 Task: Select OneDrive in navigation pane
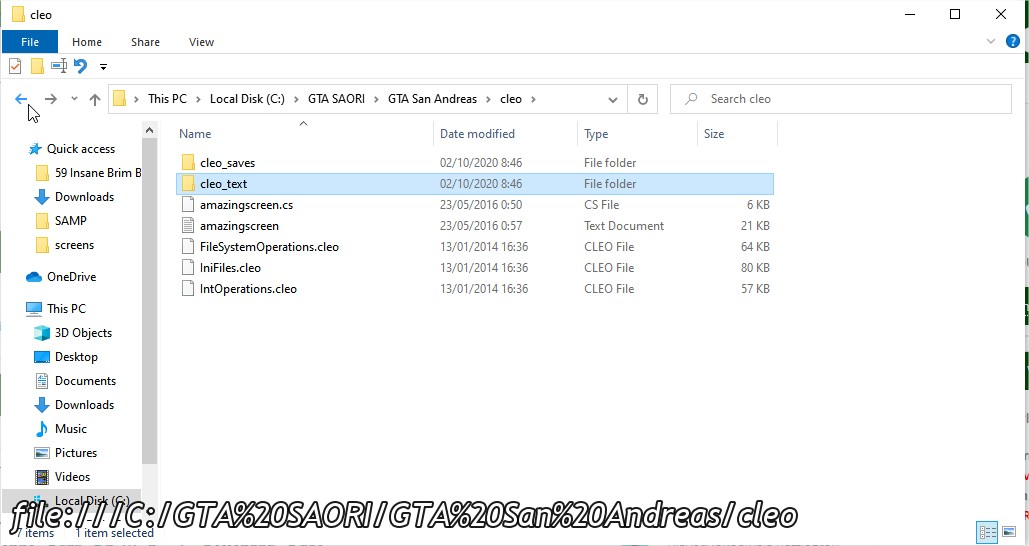pyautogui.click(x=72, y=277)
